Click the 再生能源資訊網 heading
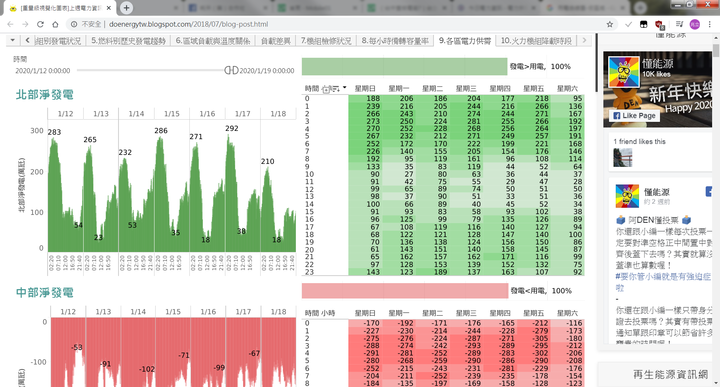720x387 pixels. pos(670,375)
